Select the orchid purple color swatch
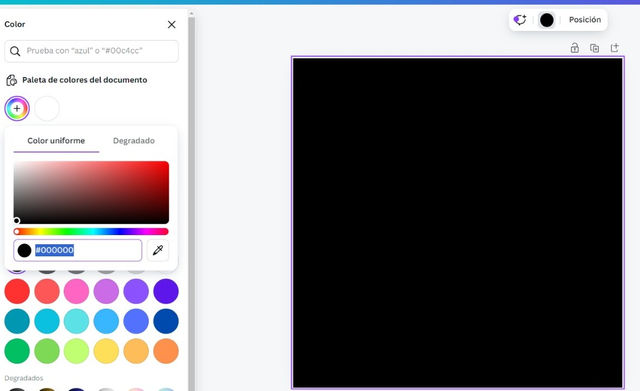The height and width of the screenshot is (391, 640). (x=106, y=291)
